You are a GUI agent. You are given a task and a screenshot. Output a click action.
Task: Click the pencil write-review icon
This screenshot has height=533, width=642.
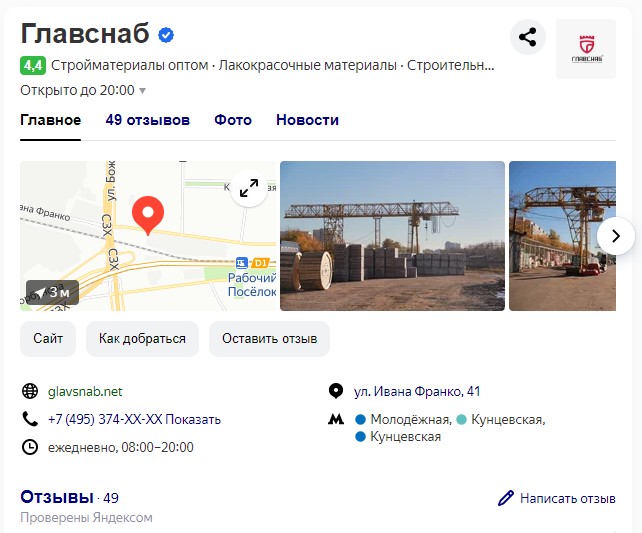506,498
